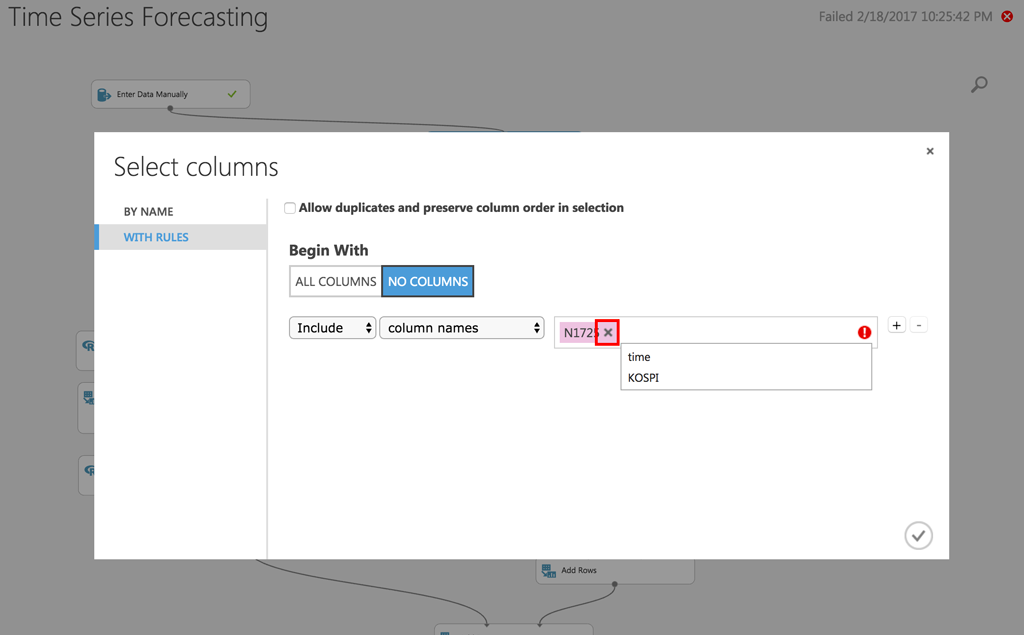1024x635 pixels.
Task: Switch to the BY NAME tab
Action: pos(148,211)
